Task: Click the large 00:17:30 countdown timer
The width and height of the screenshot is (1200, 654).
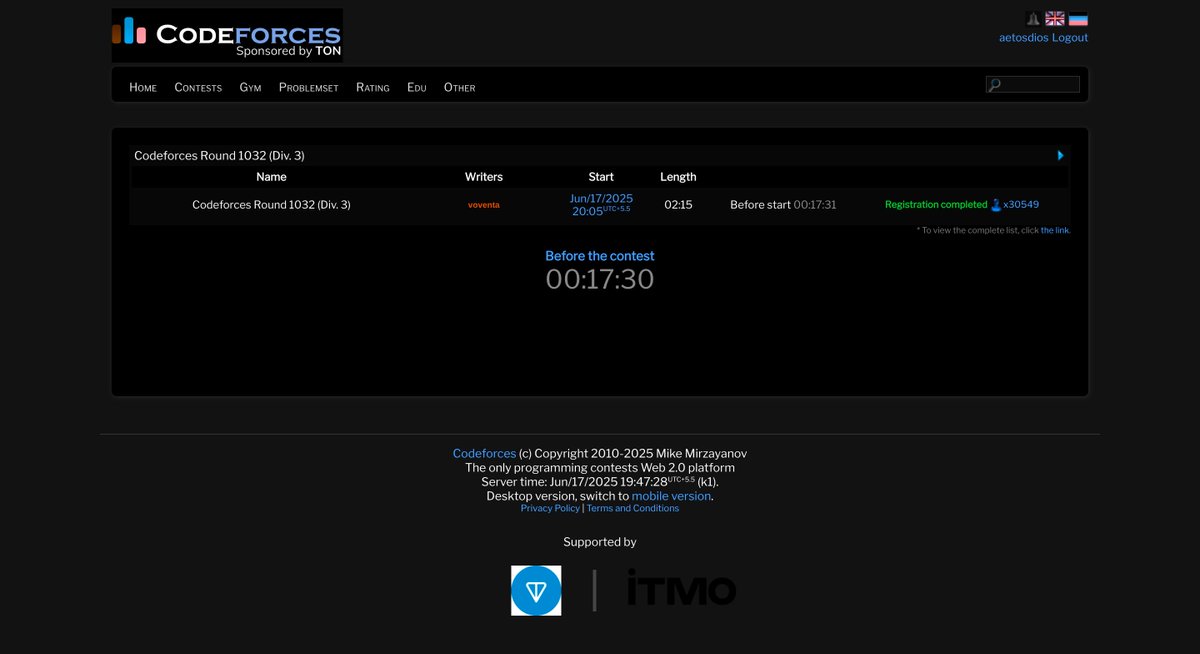Action: coord(600,280)
